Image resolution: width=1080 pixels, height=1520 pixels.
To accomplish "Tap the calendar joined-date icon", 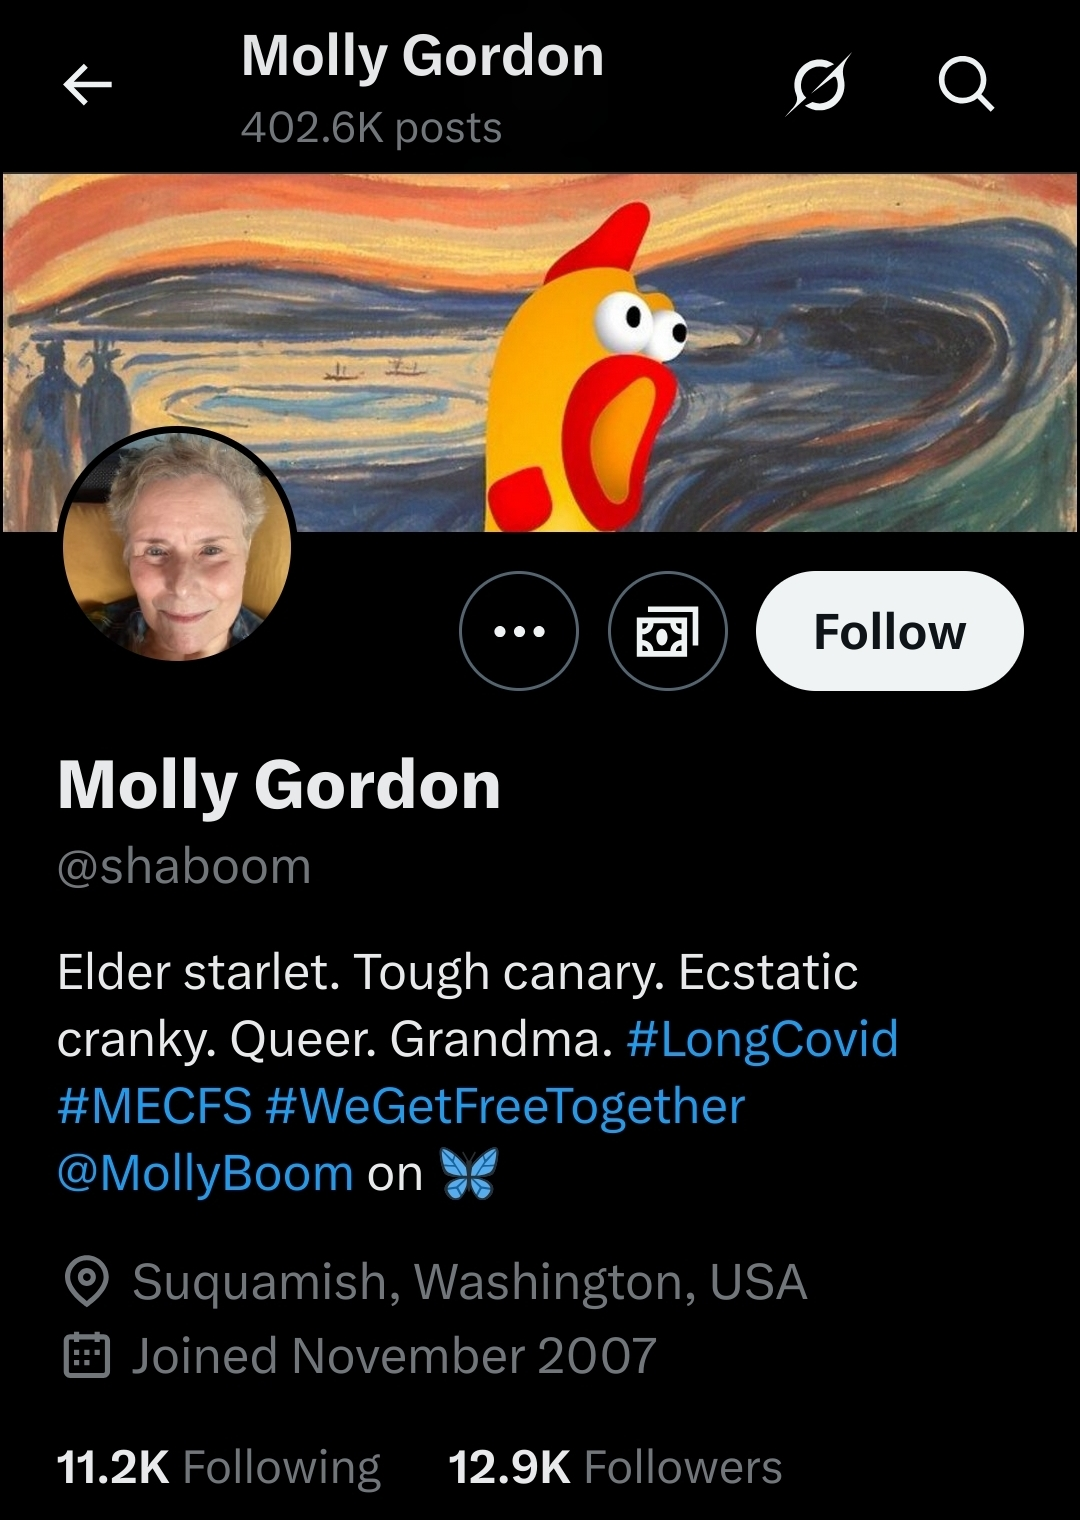I will coord(87,1356).
